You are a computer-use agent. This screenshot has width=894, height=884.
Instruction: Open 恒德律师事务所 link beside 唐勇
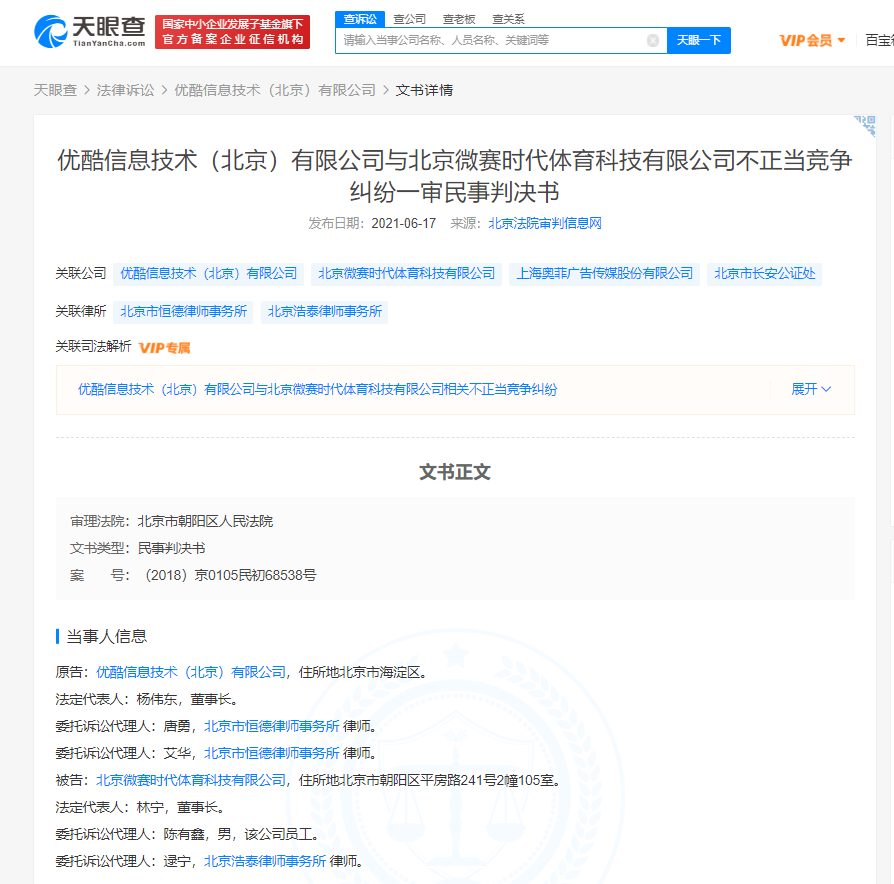click(x=272, y=727)
